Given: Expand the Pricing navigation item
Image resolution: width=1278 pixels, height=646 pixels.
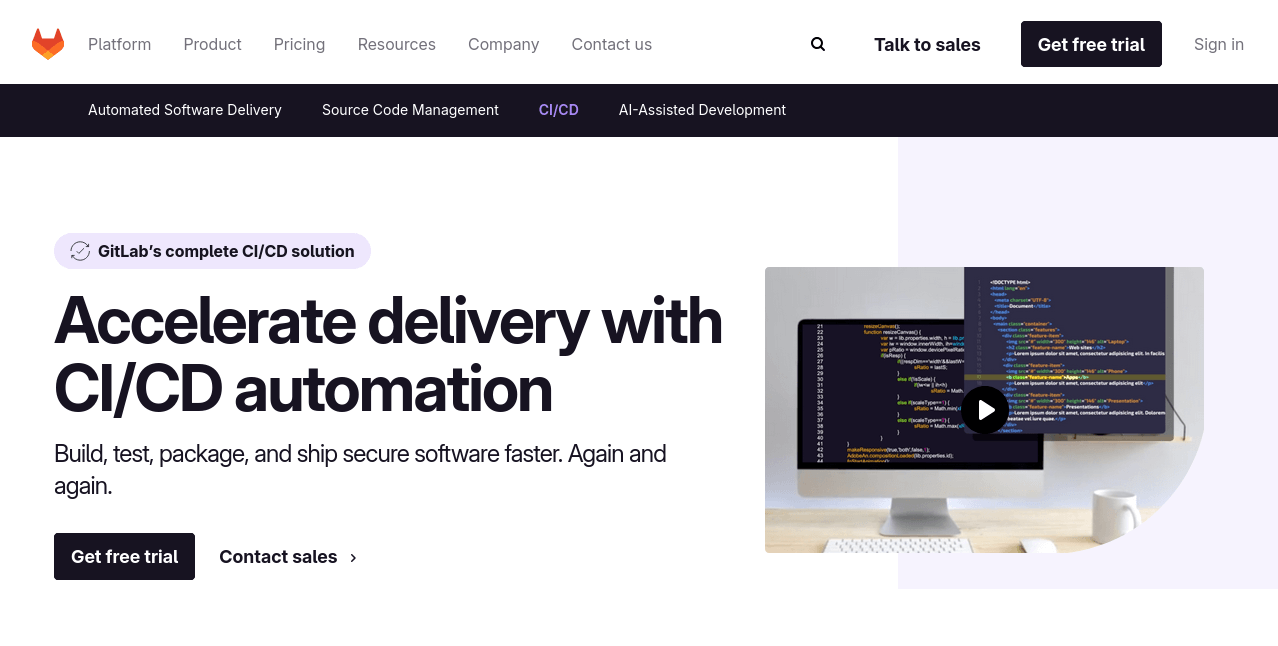Looking at the screenshot, I should pos(299,44).
